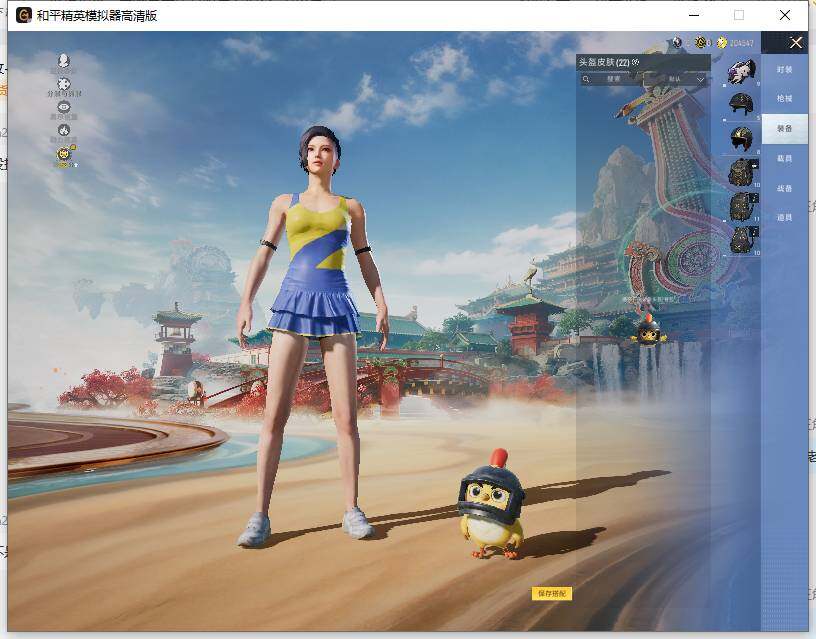The width and height of the screenshot is (816, 639).
Task: Toggle the eye visibility icon in left sidebar
Action: pyautogui.click(x=64, y=108)
